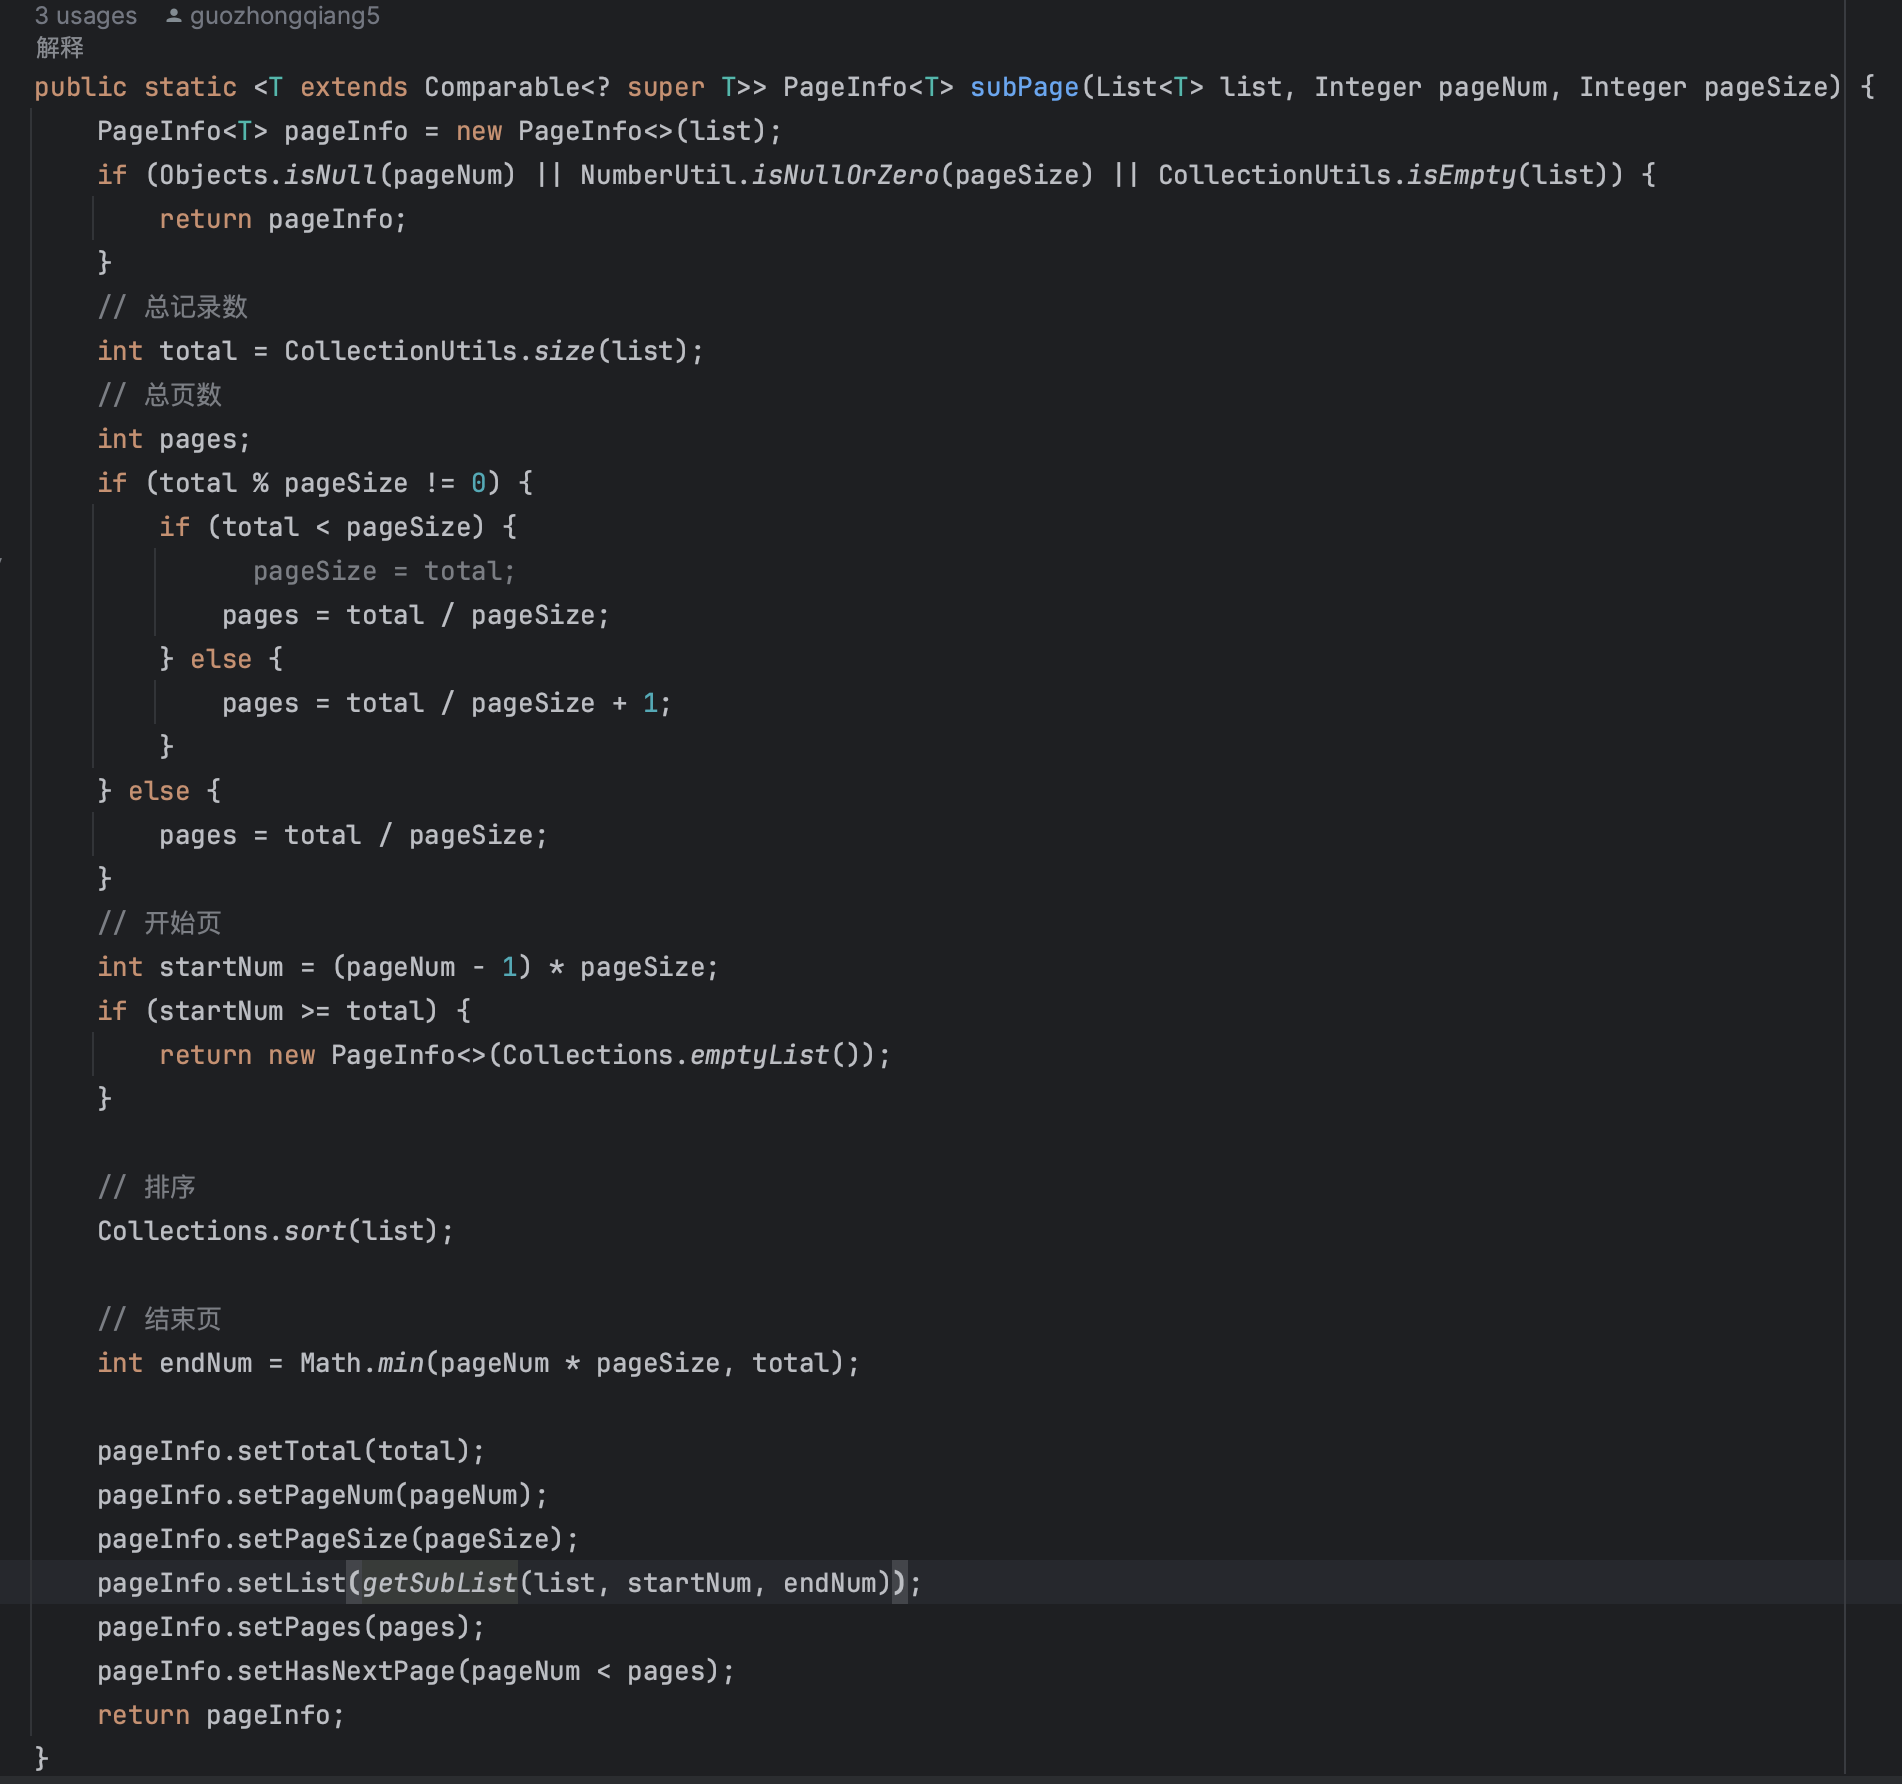
Task: Click the Collections.sort method call
Action: (314, 1231)
